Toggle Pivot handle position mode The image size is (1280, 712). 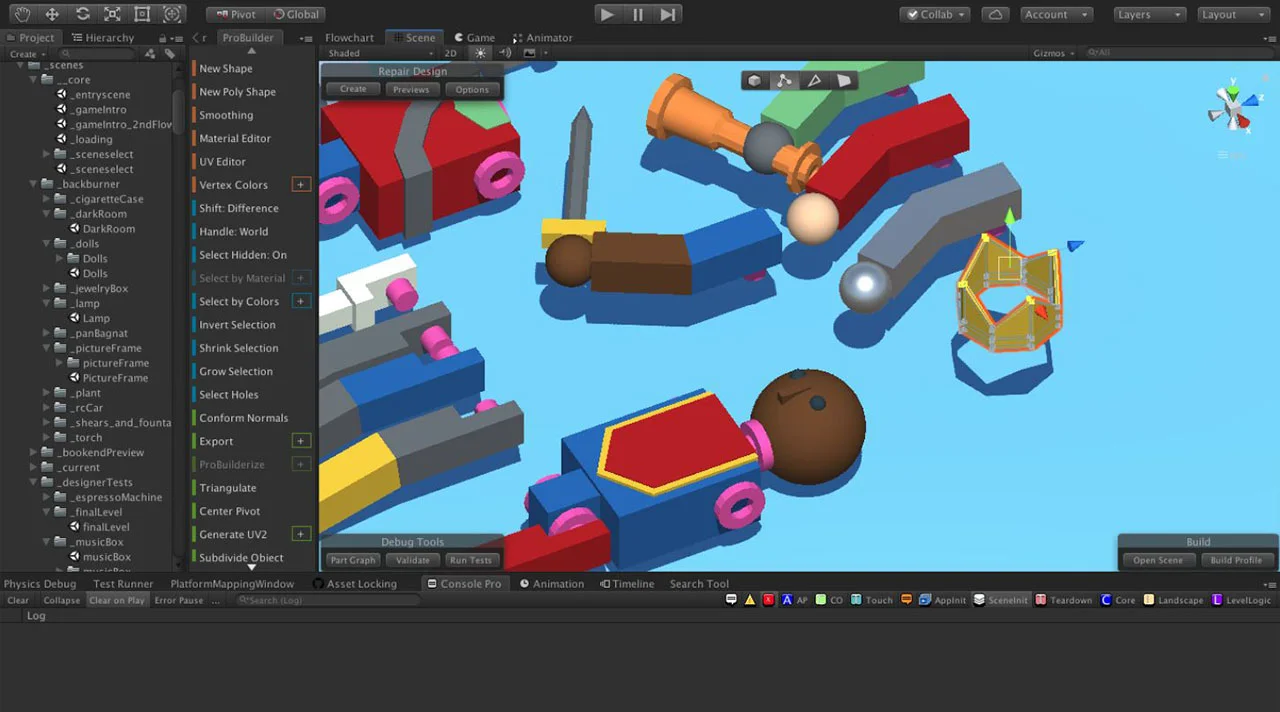[236, 14]
